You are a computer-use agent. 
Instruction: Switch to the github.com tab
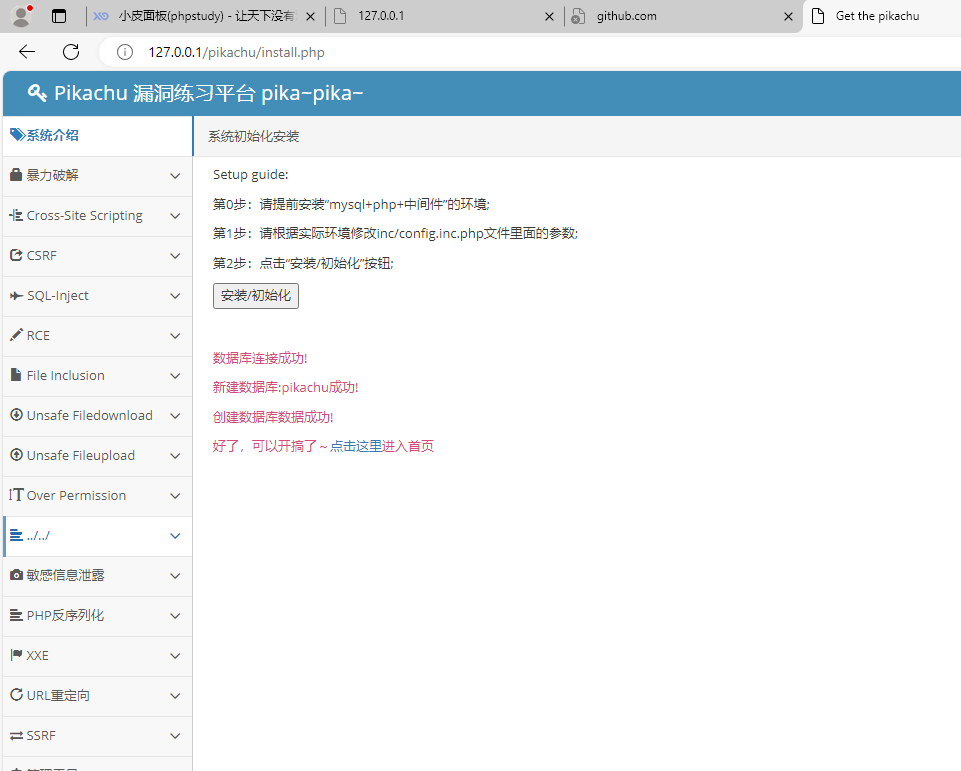coord(684,16)
